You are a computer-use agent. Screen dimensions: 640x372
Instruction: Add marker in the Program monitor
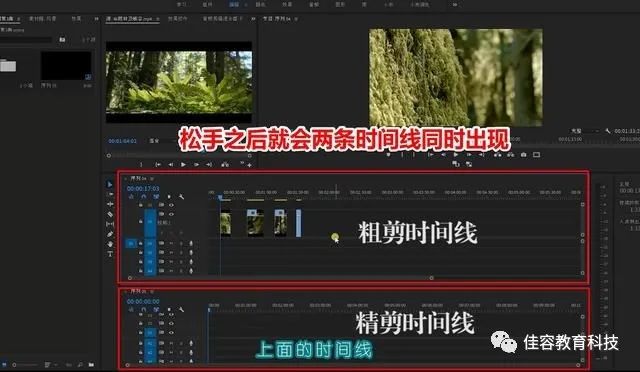pyautogui.click(x=388, y=155)
